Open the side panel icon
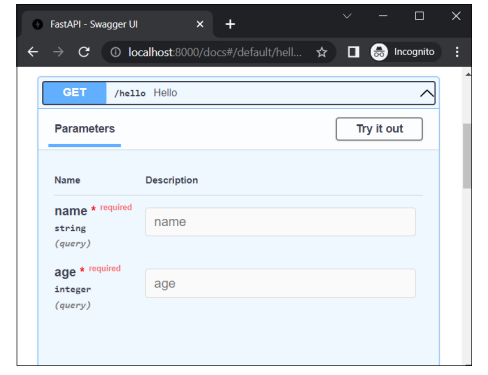Image resolution: width=488 pixels, height=375 pixels. tap(353, 52)
